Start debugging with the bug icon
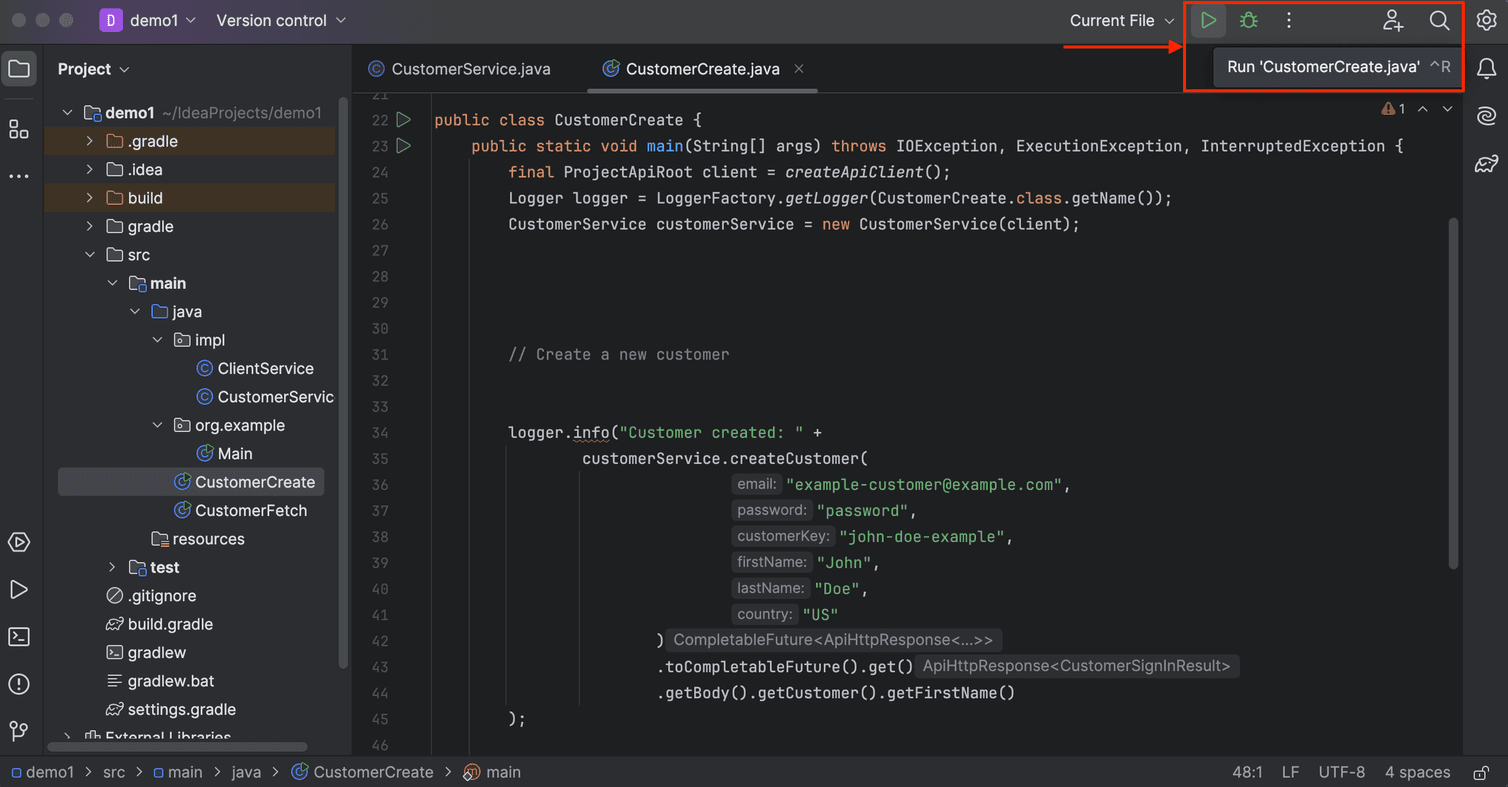 tap(1247, 20)
